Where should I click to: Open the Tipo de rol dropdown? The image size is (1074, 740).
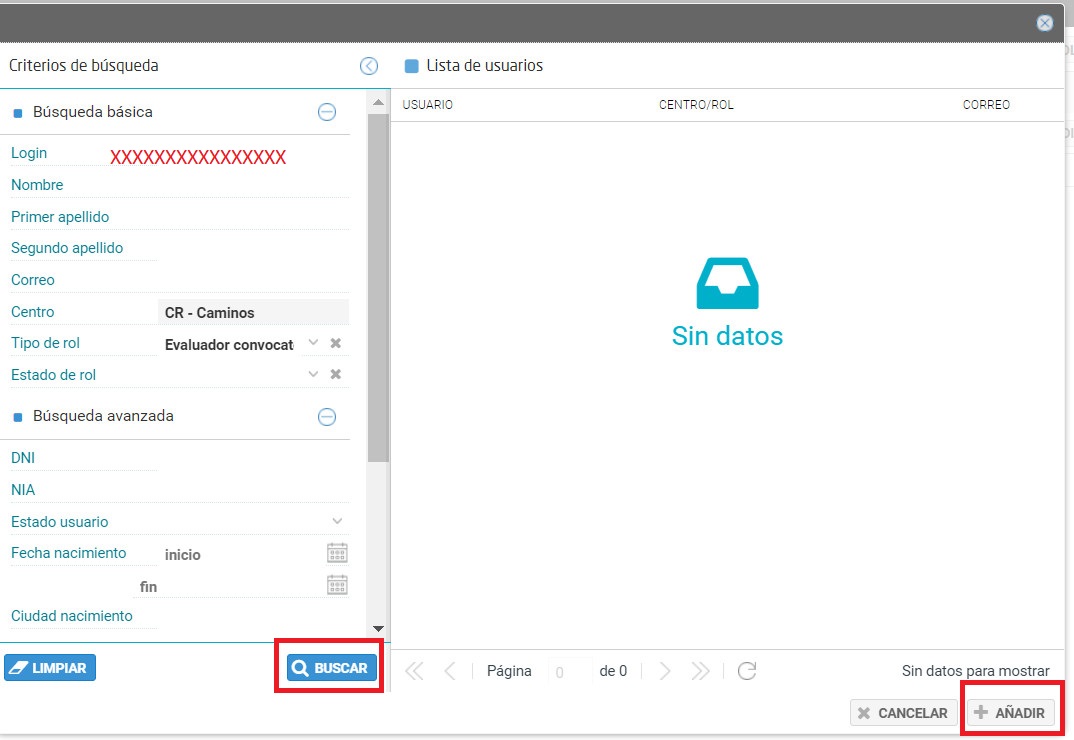point(313,343)
